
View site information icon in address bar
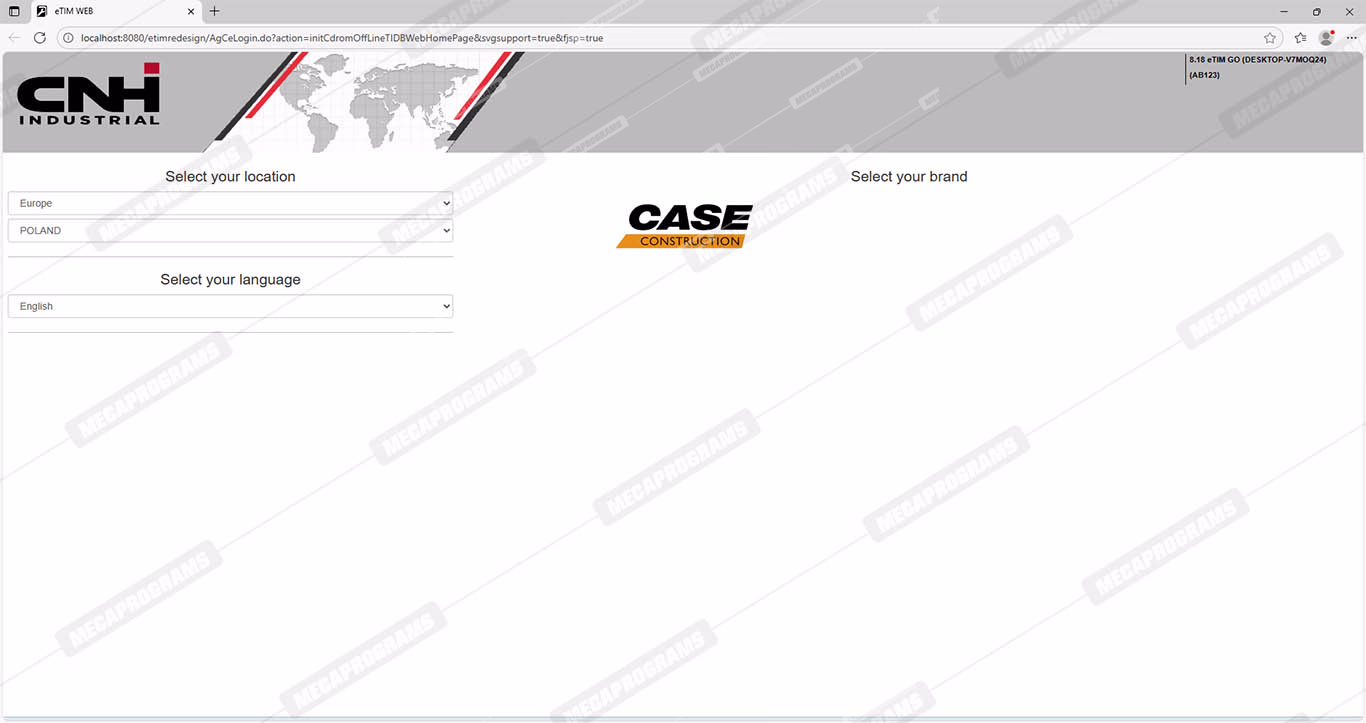click(x=69, y=38)
